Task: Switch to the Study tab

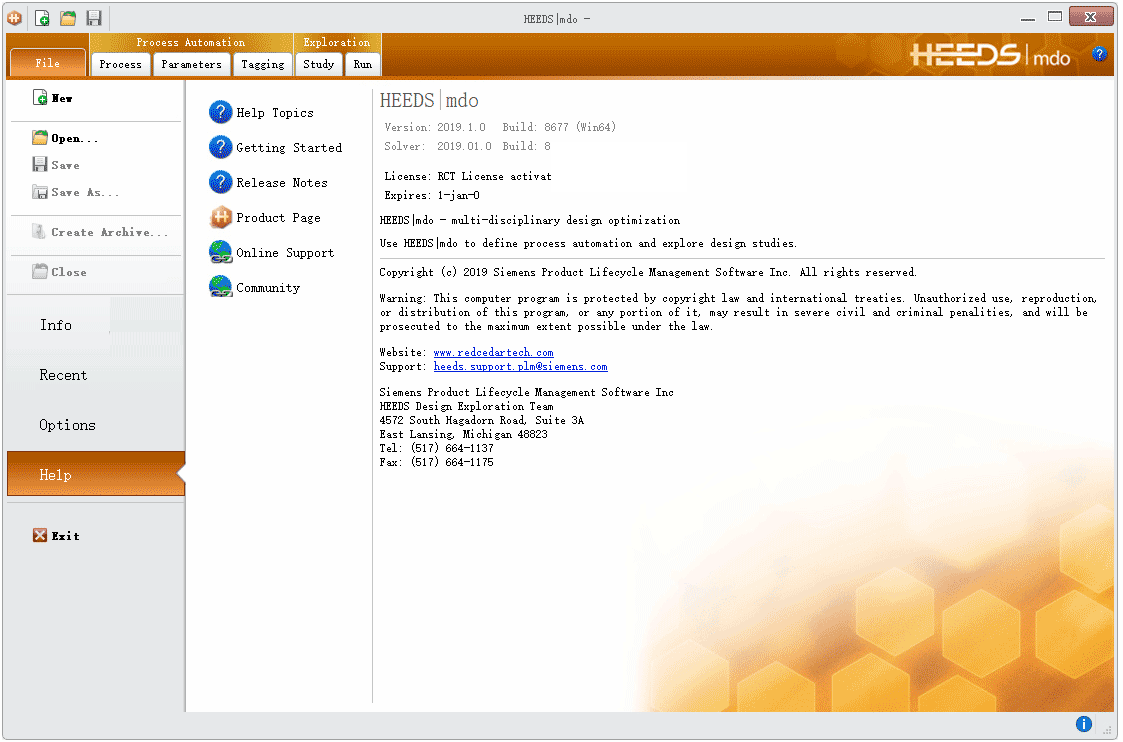Action: [x=319, y=64]
